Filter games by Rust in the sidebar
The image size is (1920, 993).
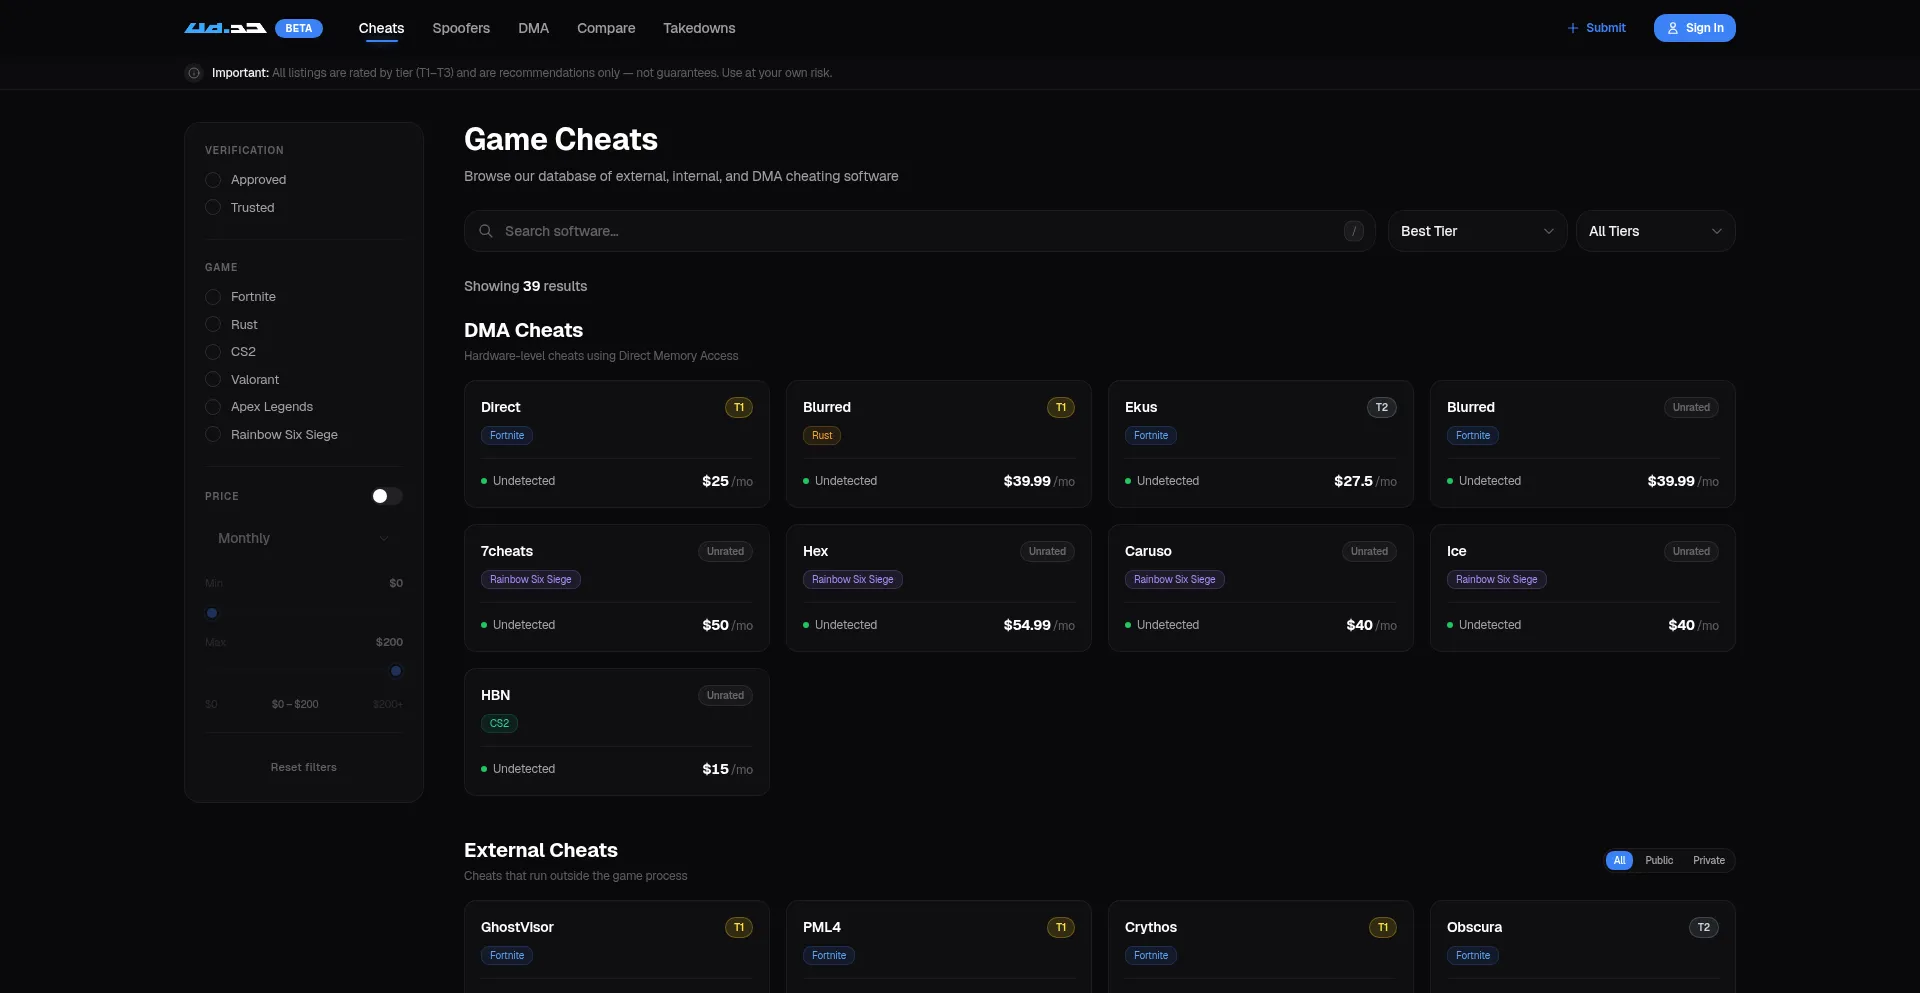click(x=232, y=325)
